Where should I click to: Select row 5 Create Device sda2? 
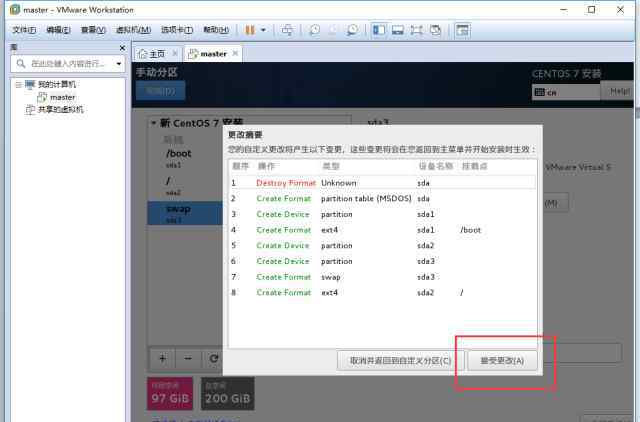click(382, 246)
